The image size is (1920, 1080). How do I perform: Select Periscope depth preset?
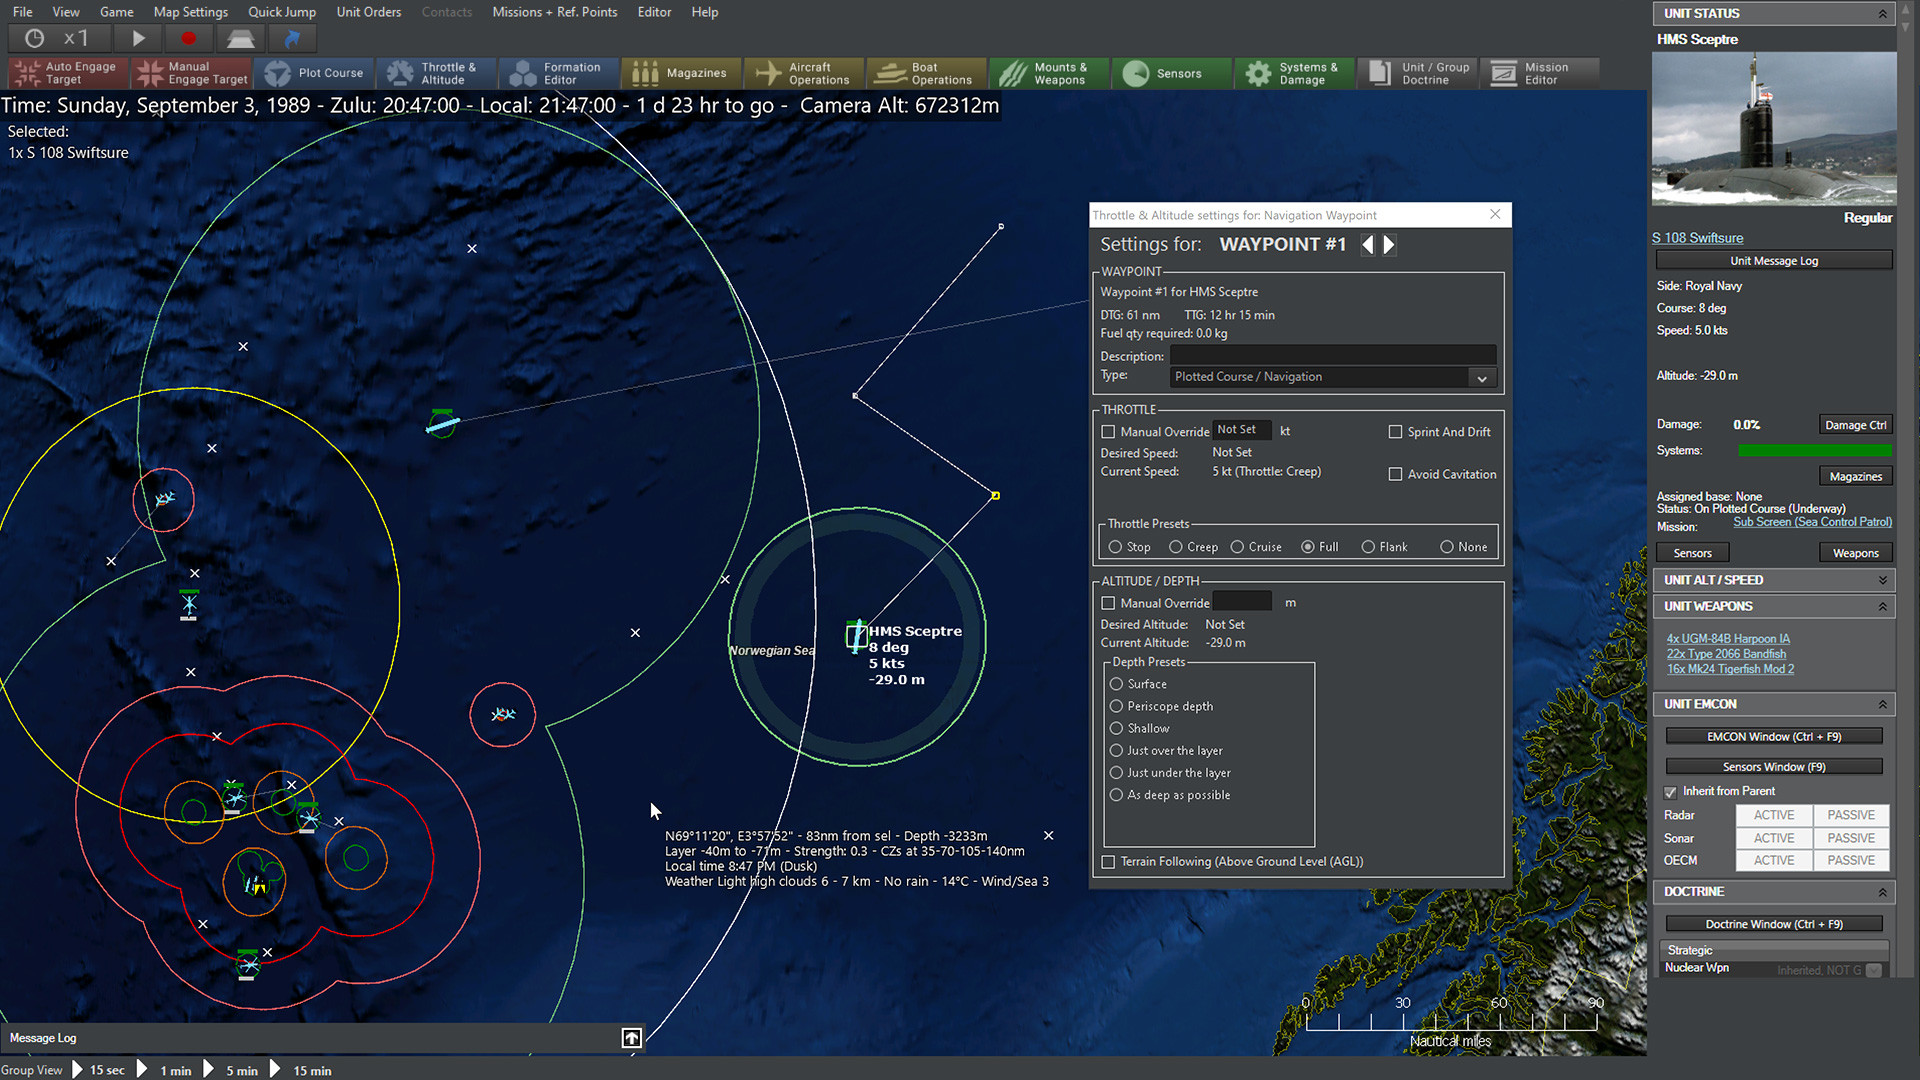pos(1116,705)
